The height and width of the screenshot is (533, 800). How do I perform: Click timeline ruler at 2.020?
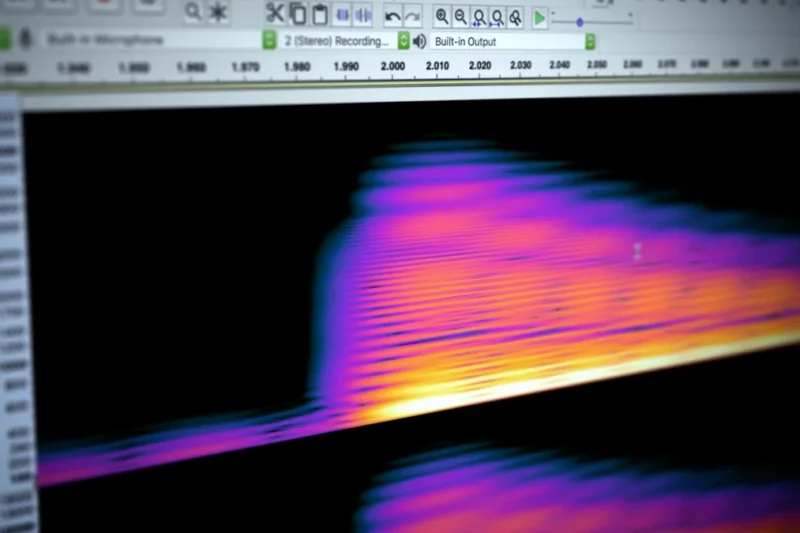pyautogui.click(x=480, y=66)
